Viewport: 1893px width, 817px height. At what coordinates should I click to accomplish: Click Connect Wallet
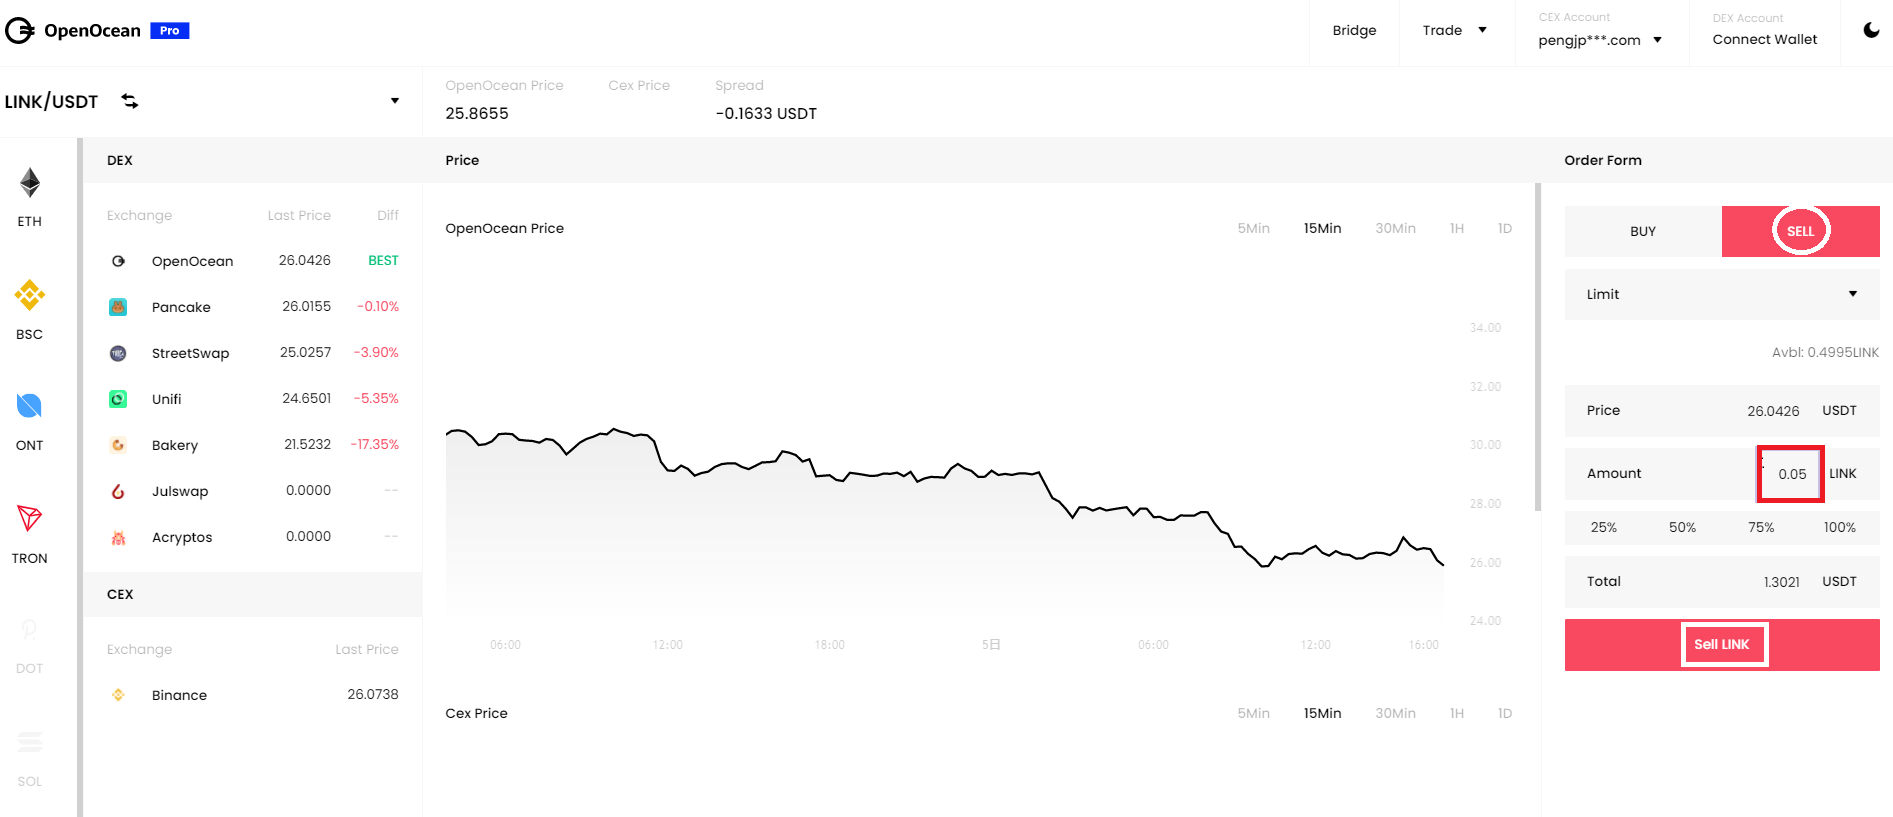point(1765,39)
